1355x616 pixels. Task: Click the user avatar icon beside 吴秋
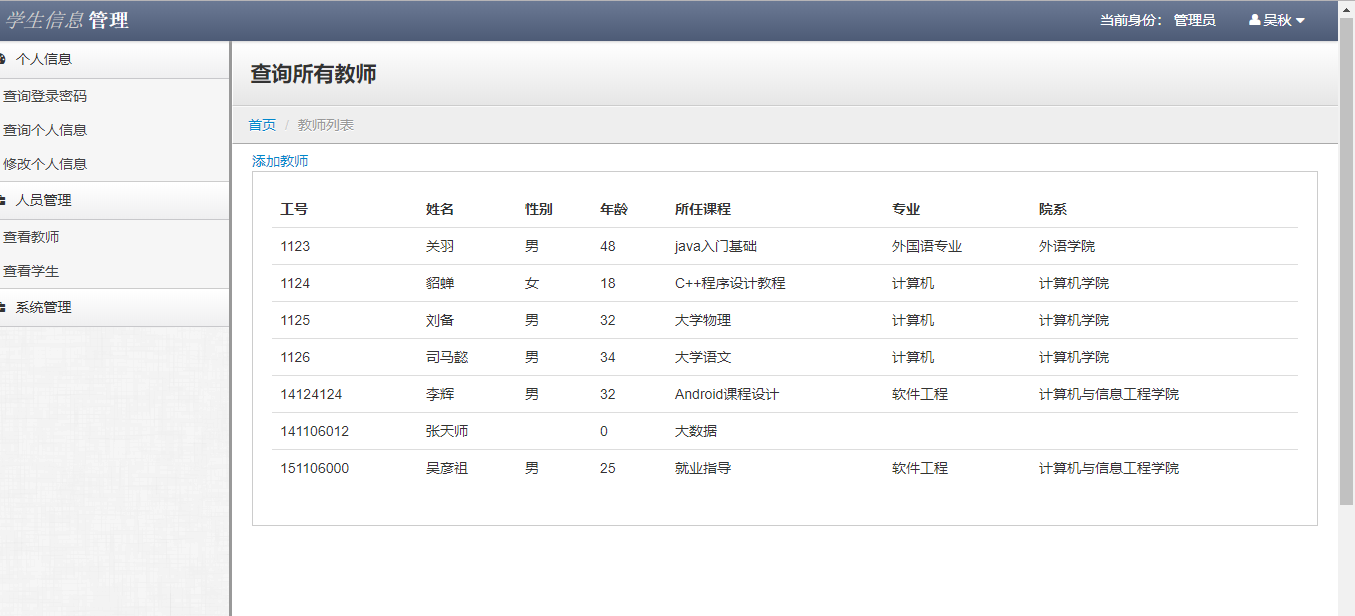tap(1255, 20)
